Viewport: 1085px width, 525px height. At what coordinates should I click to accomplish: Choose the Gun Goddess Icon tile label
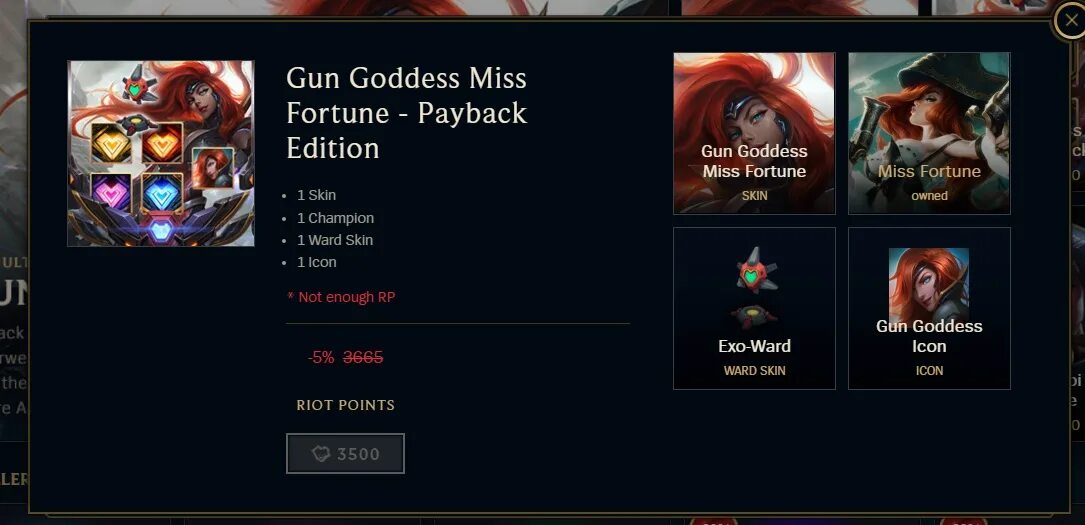pyautogui.click(x=929, y=336)
